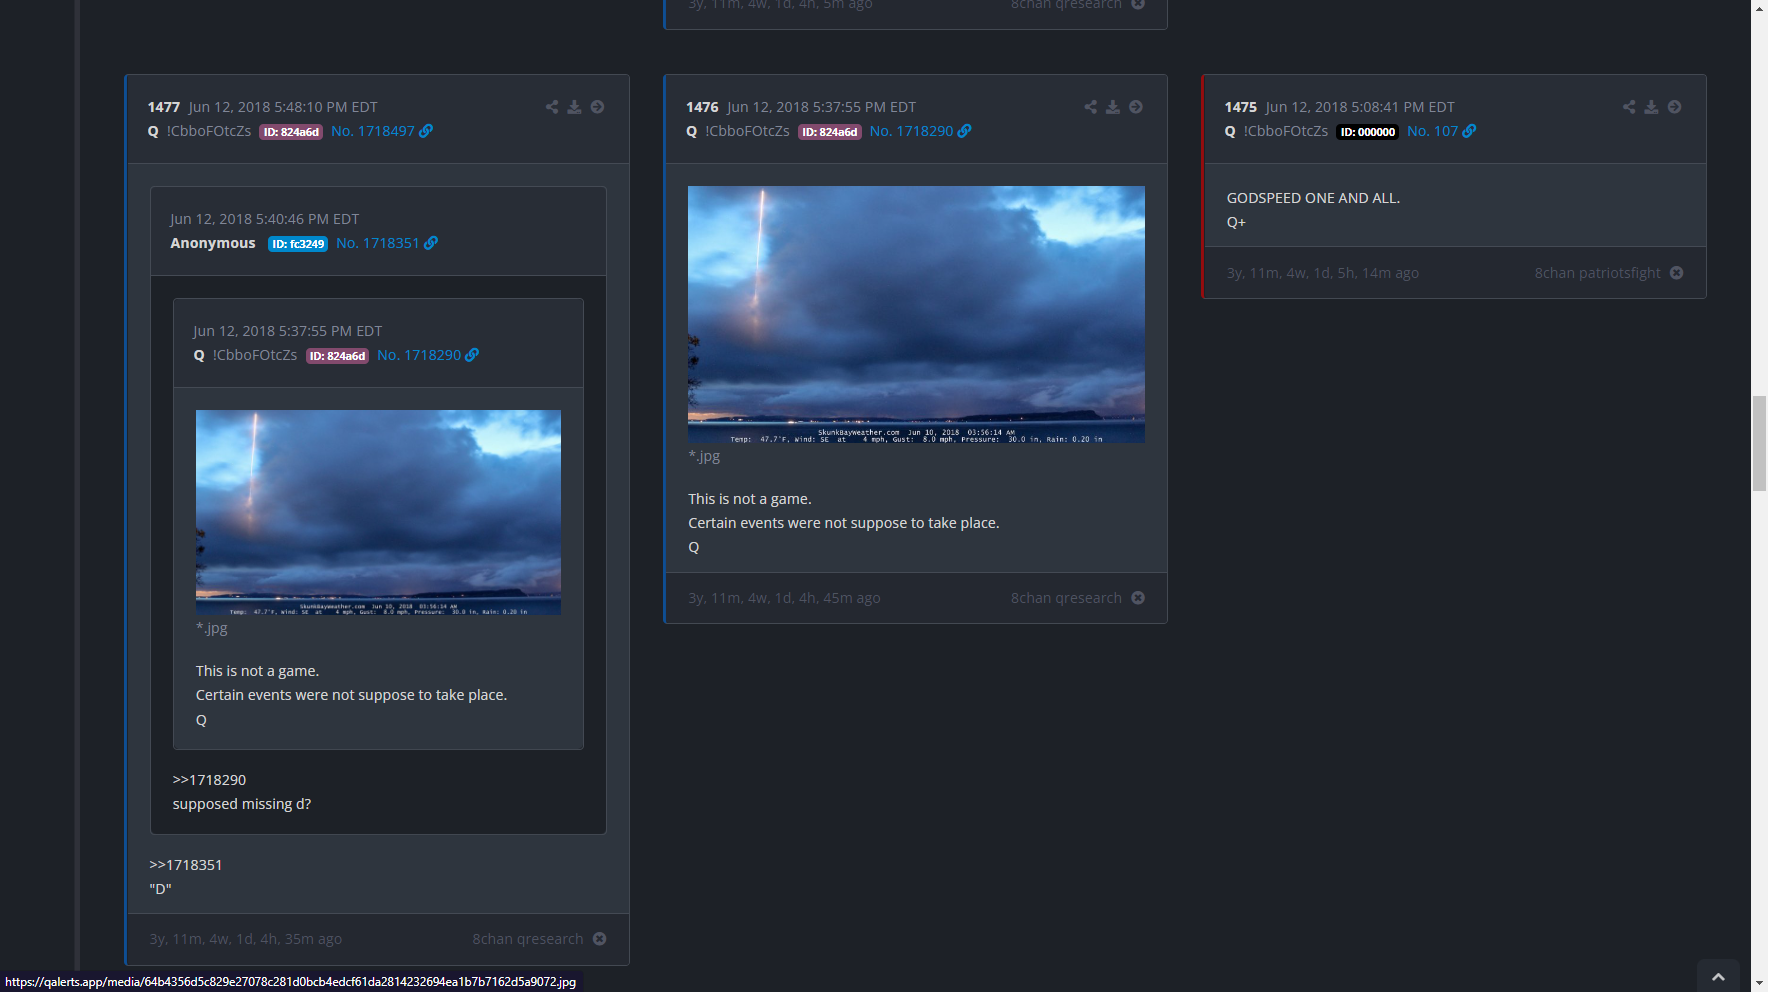Click 8chan qresearch label in post 1477 footer
Screen dimensions: 1768x992
coord(528,939)
